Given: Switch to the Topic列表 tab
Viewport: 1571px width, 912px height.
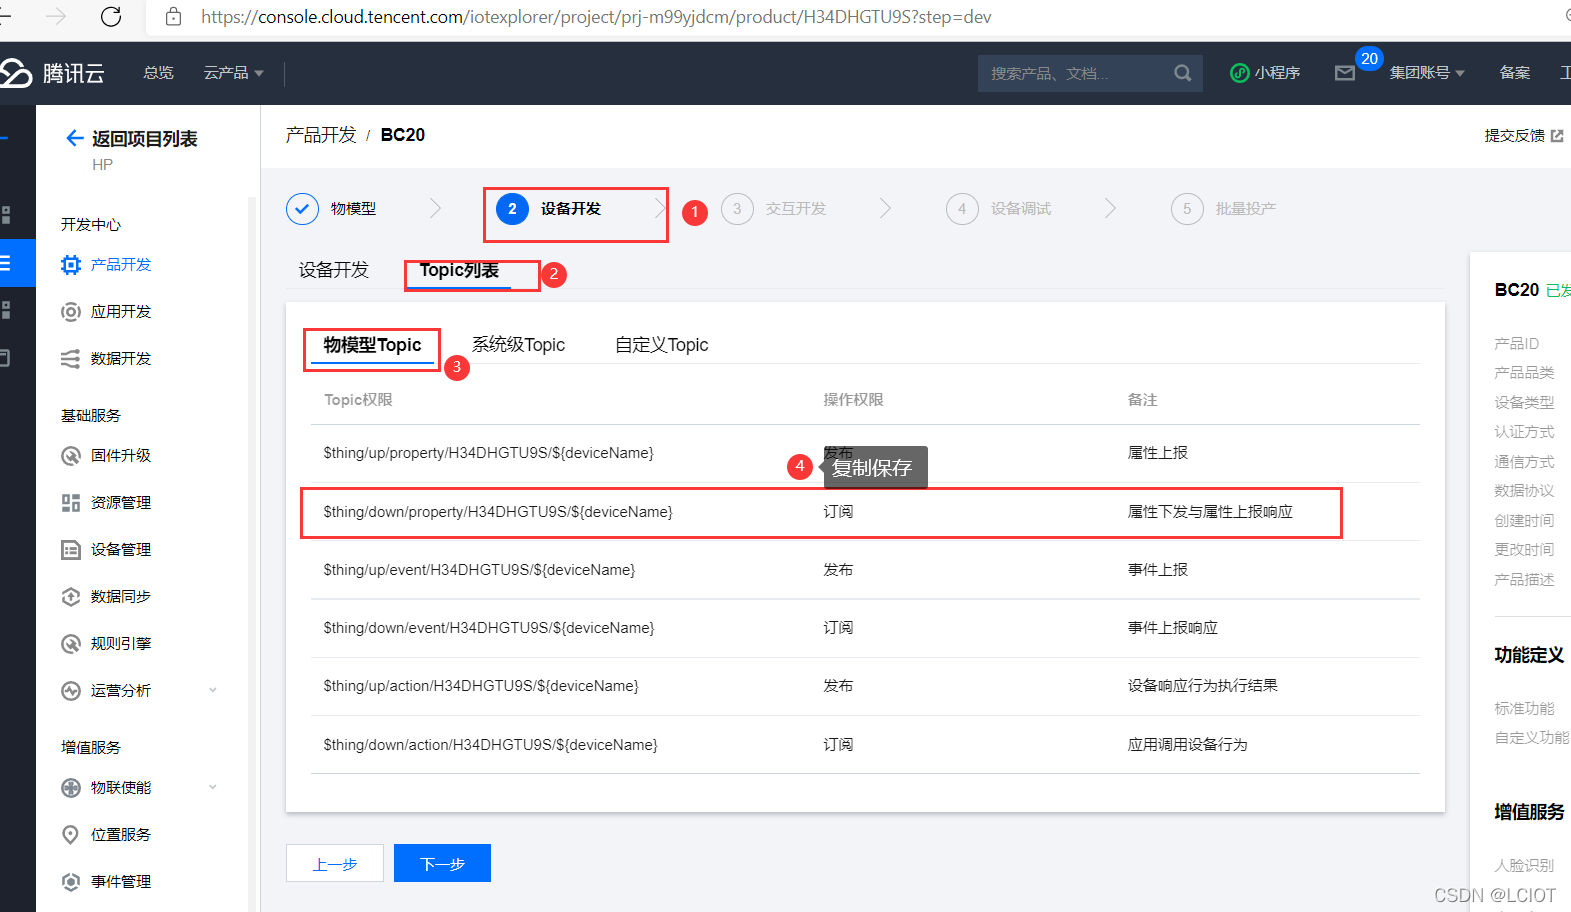Looking at the screenshot, I should coord(459,271).
